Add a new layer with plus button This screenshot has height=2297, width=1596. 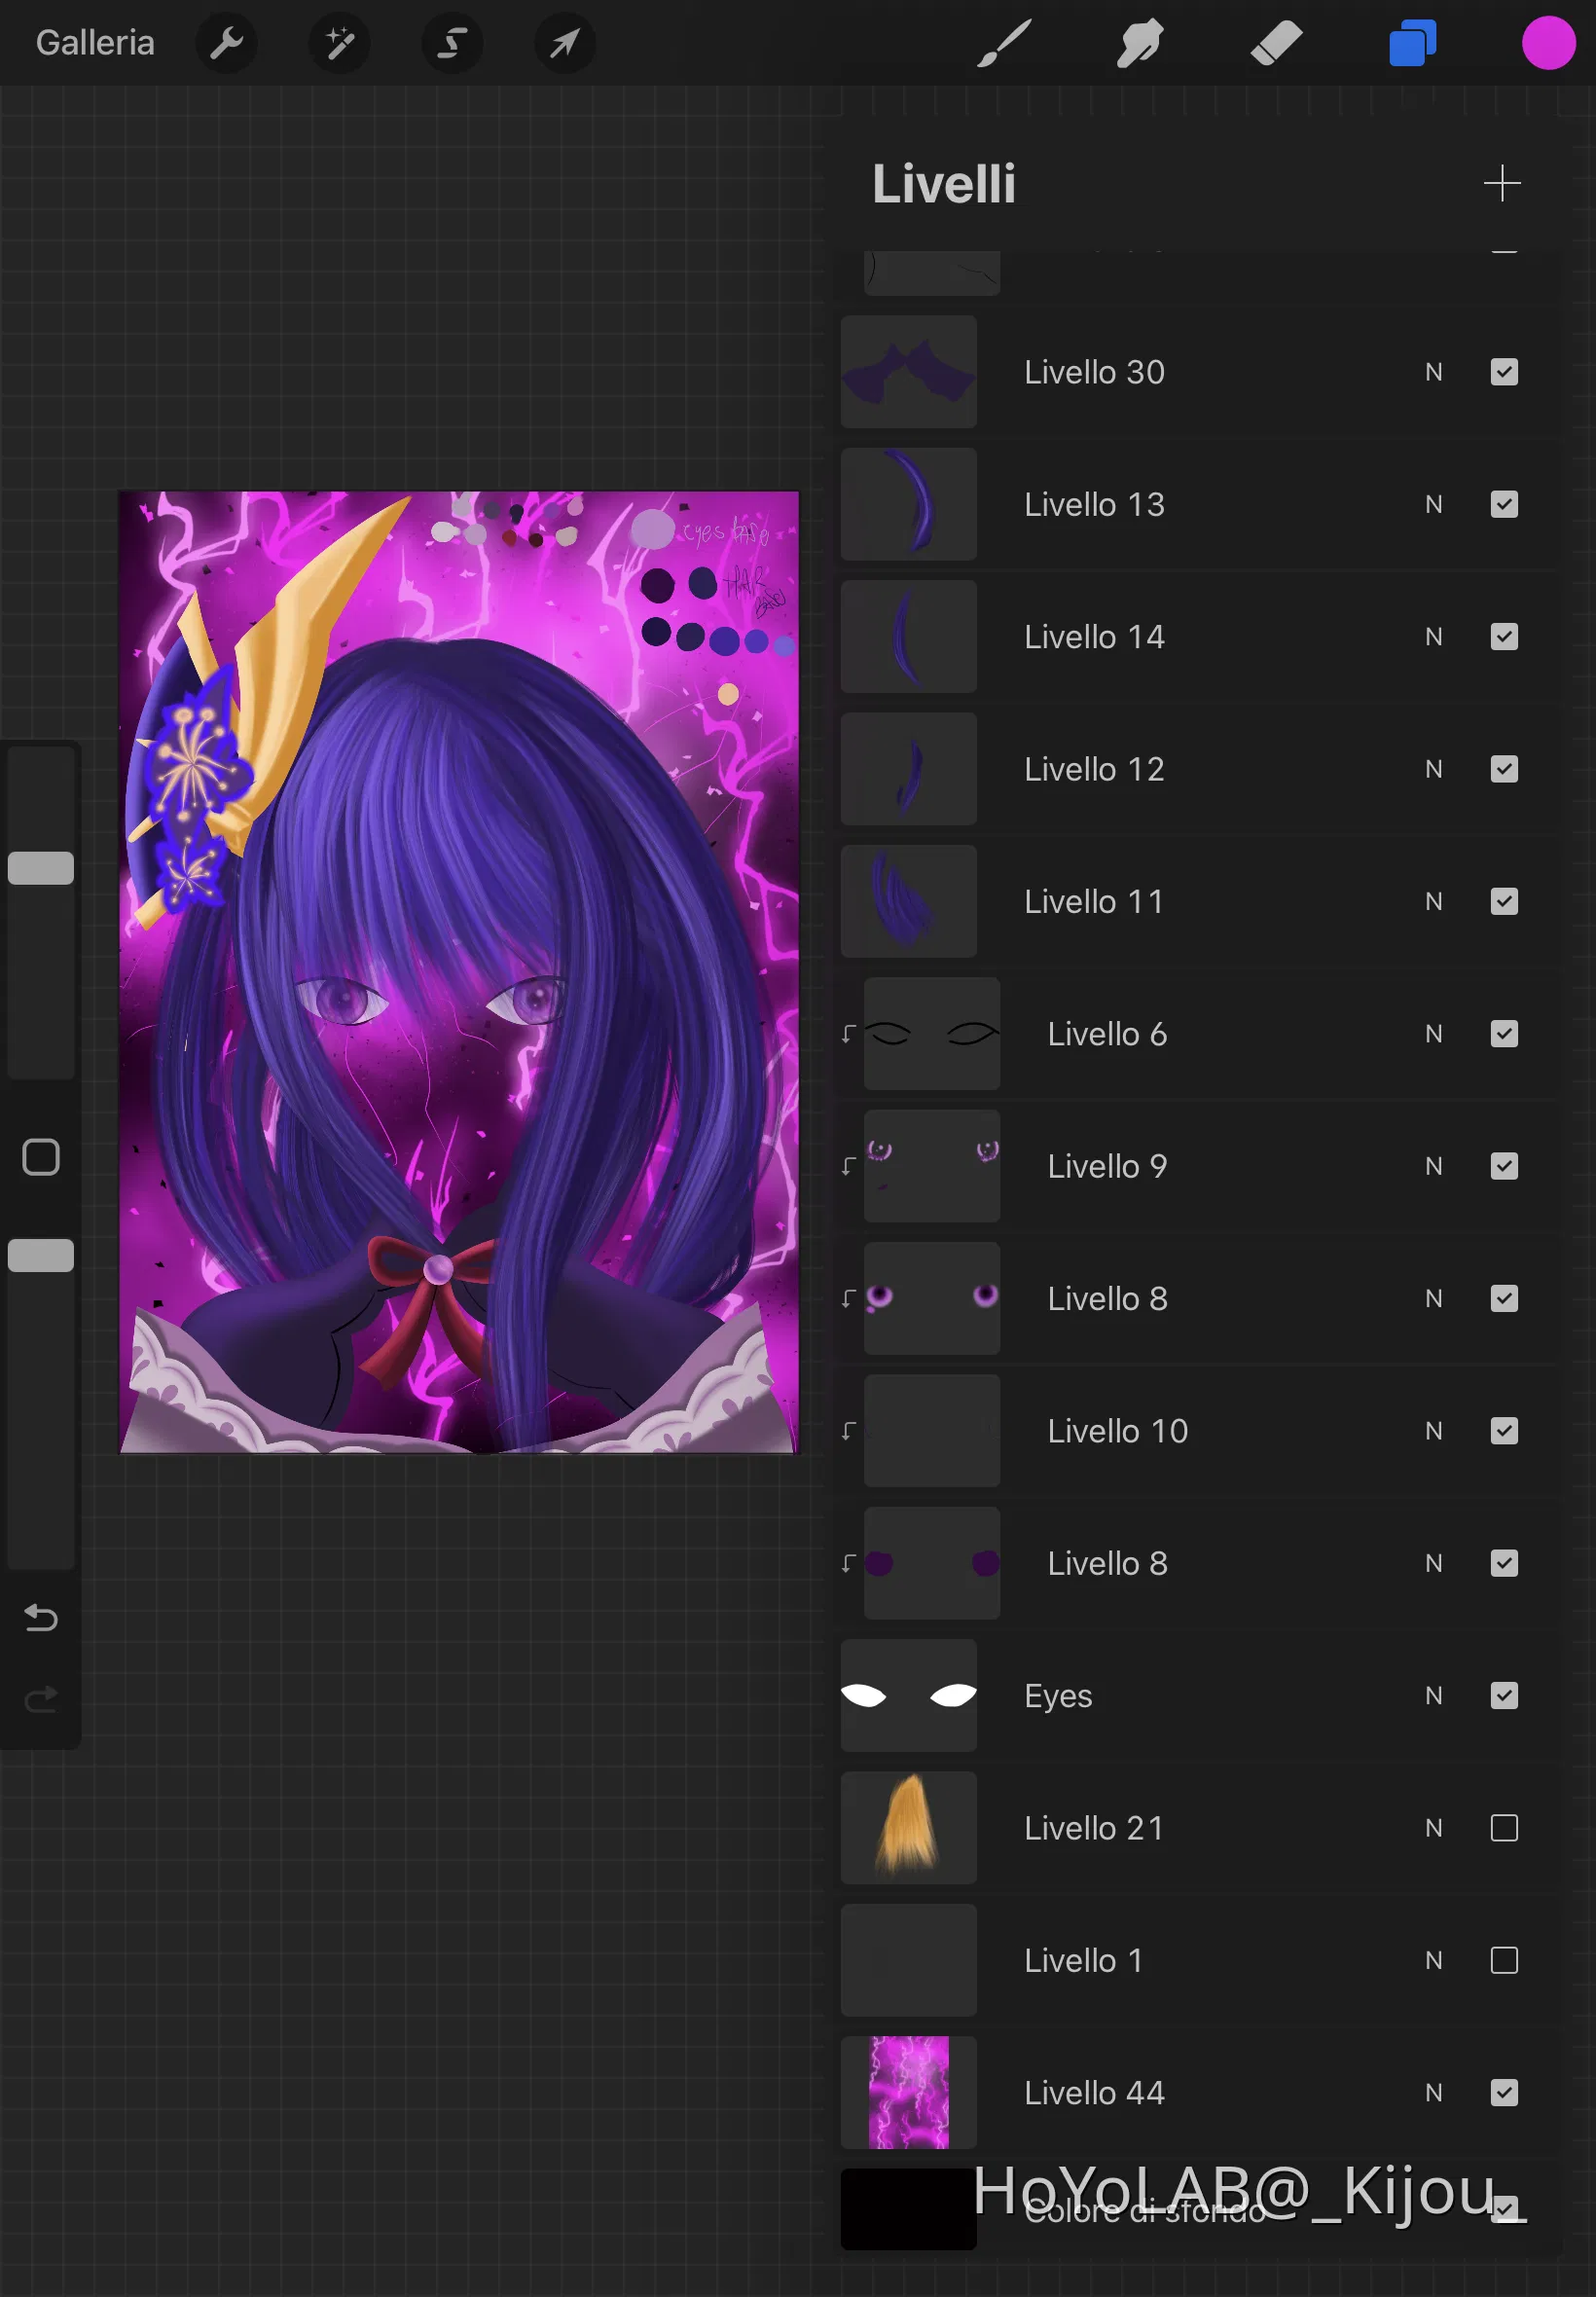(x=1501, y=184)
